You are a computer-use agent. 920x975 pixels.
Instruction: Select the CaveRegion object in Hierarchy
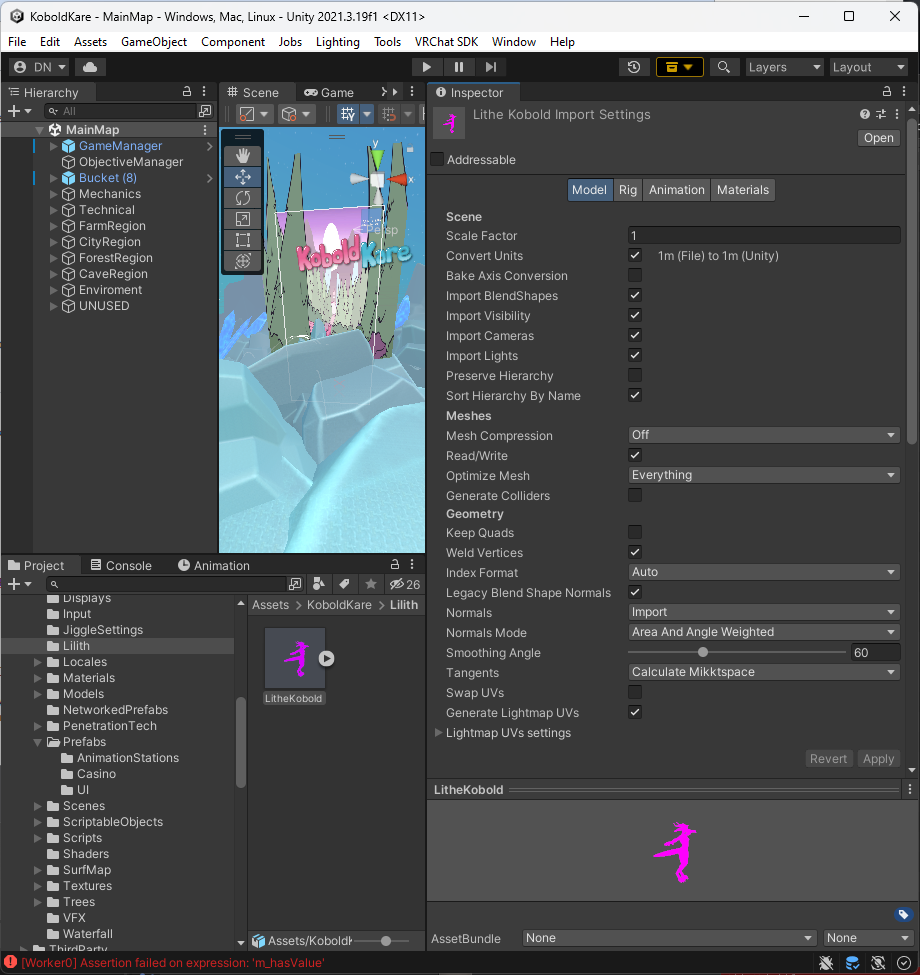point(113,274)
